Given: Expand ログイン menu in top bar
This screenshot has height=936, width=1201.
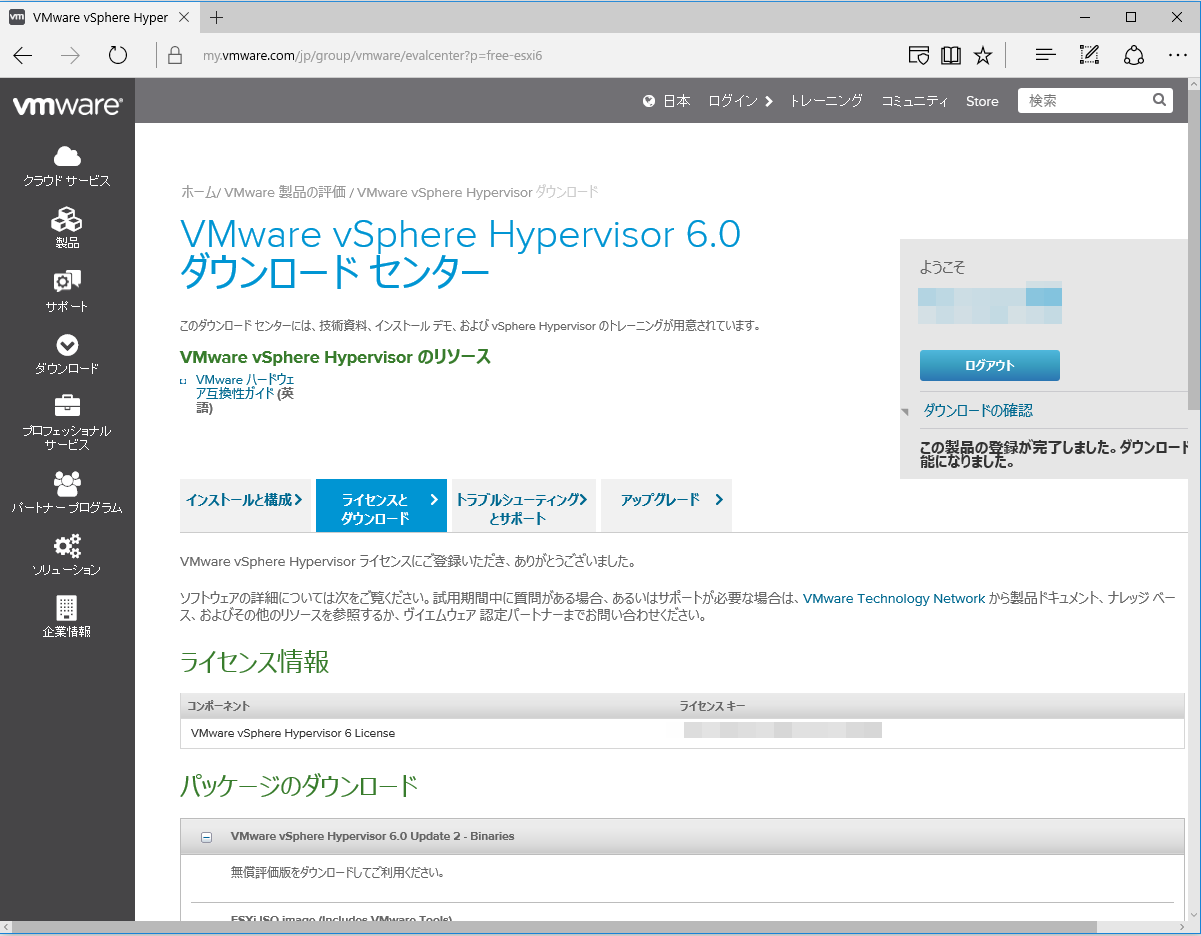Looking at the screenshot, I should point(741,101).
